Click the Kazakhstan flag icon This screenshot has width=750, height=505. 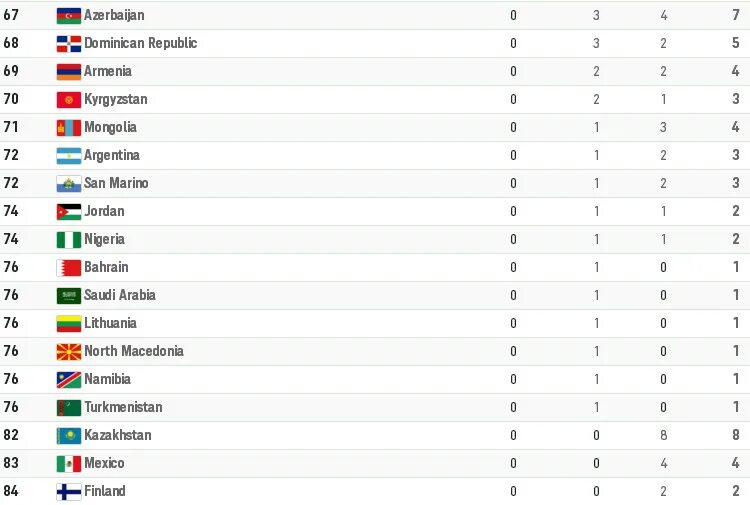click(69, 436)
